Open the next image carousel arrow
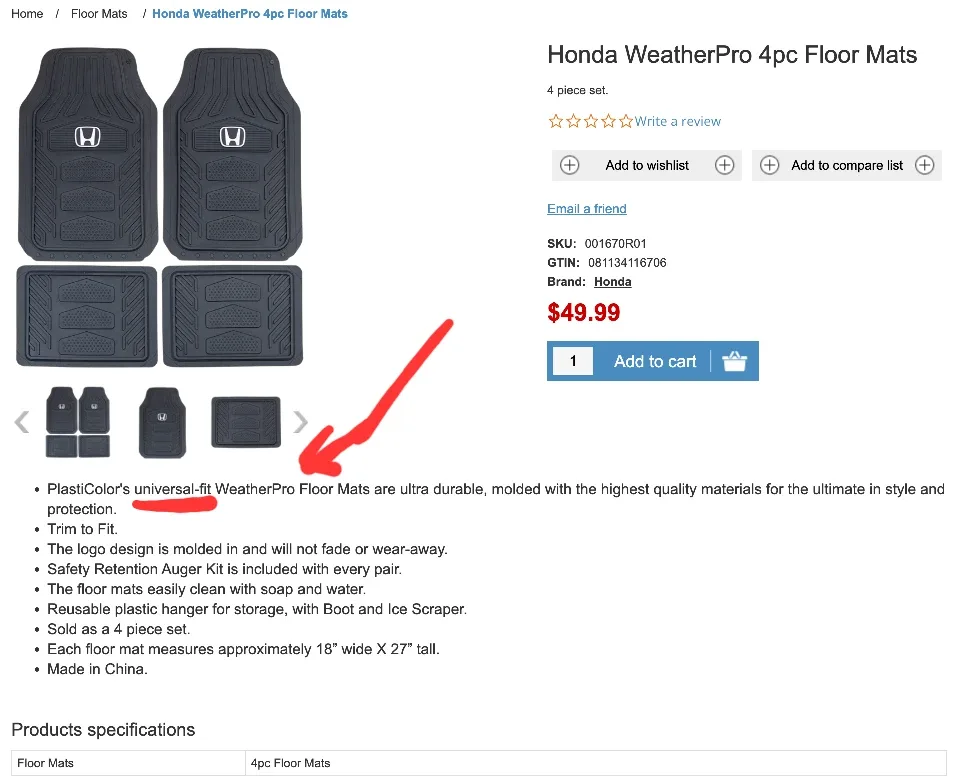Image resolution: width=955 pixels, height=784 pixels. pyautogui.click(x=300, y=422)
